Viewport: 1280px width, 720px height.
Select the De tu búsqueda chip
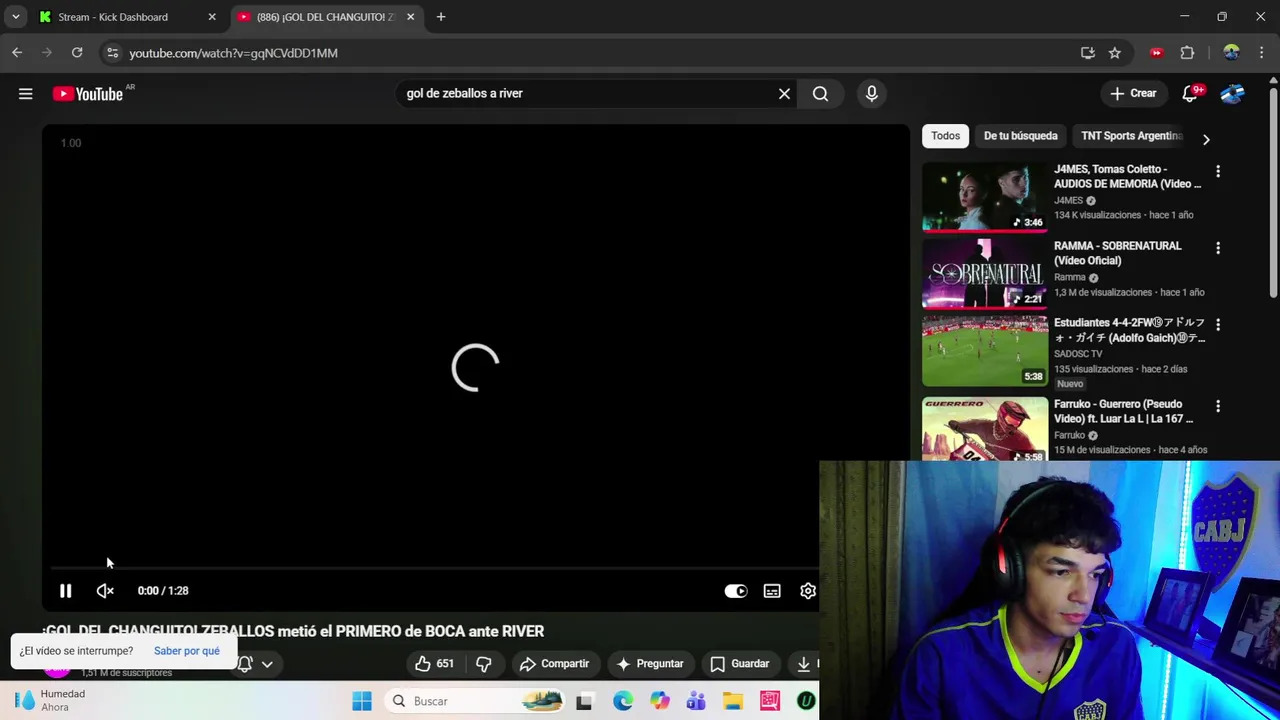tap(1020, 136)
